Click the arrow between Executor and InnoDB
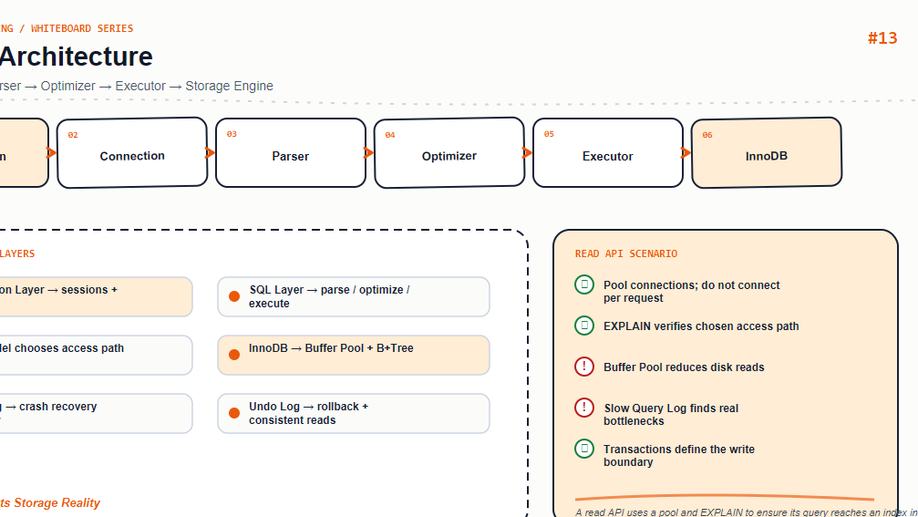 686,153
